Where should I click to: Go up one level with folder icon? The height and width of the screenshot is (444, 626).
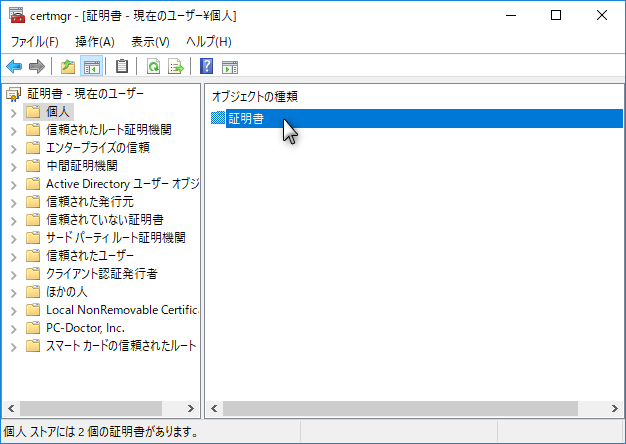coord(67,67)
